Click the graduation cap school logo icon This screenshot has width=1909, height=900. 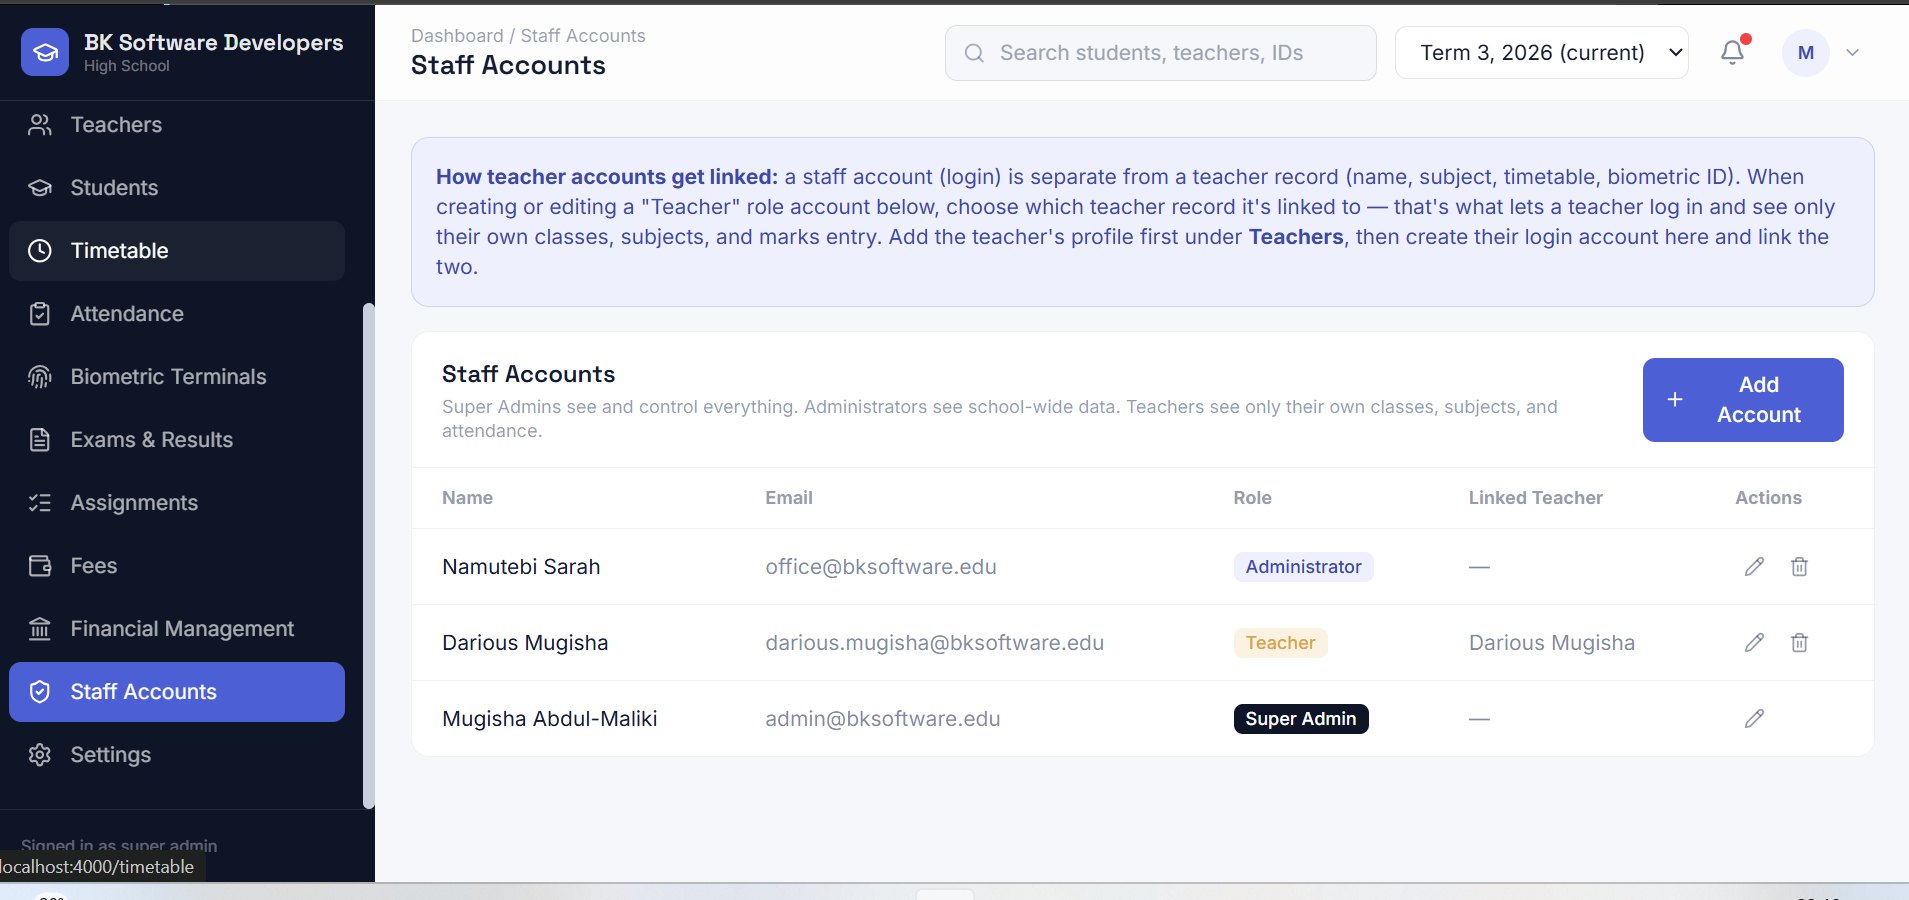45,52
